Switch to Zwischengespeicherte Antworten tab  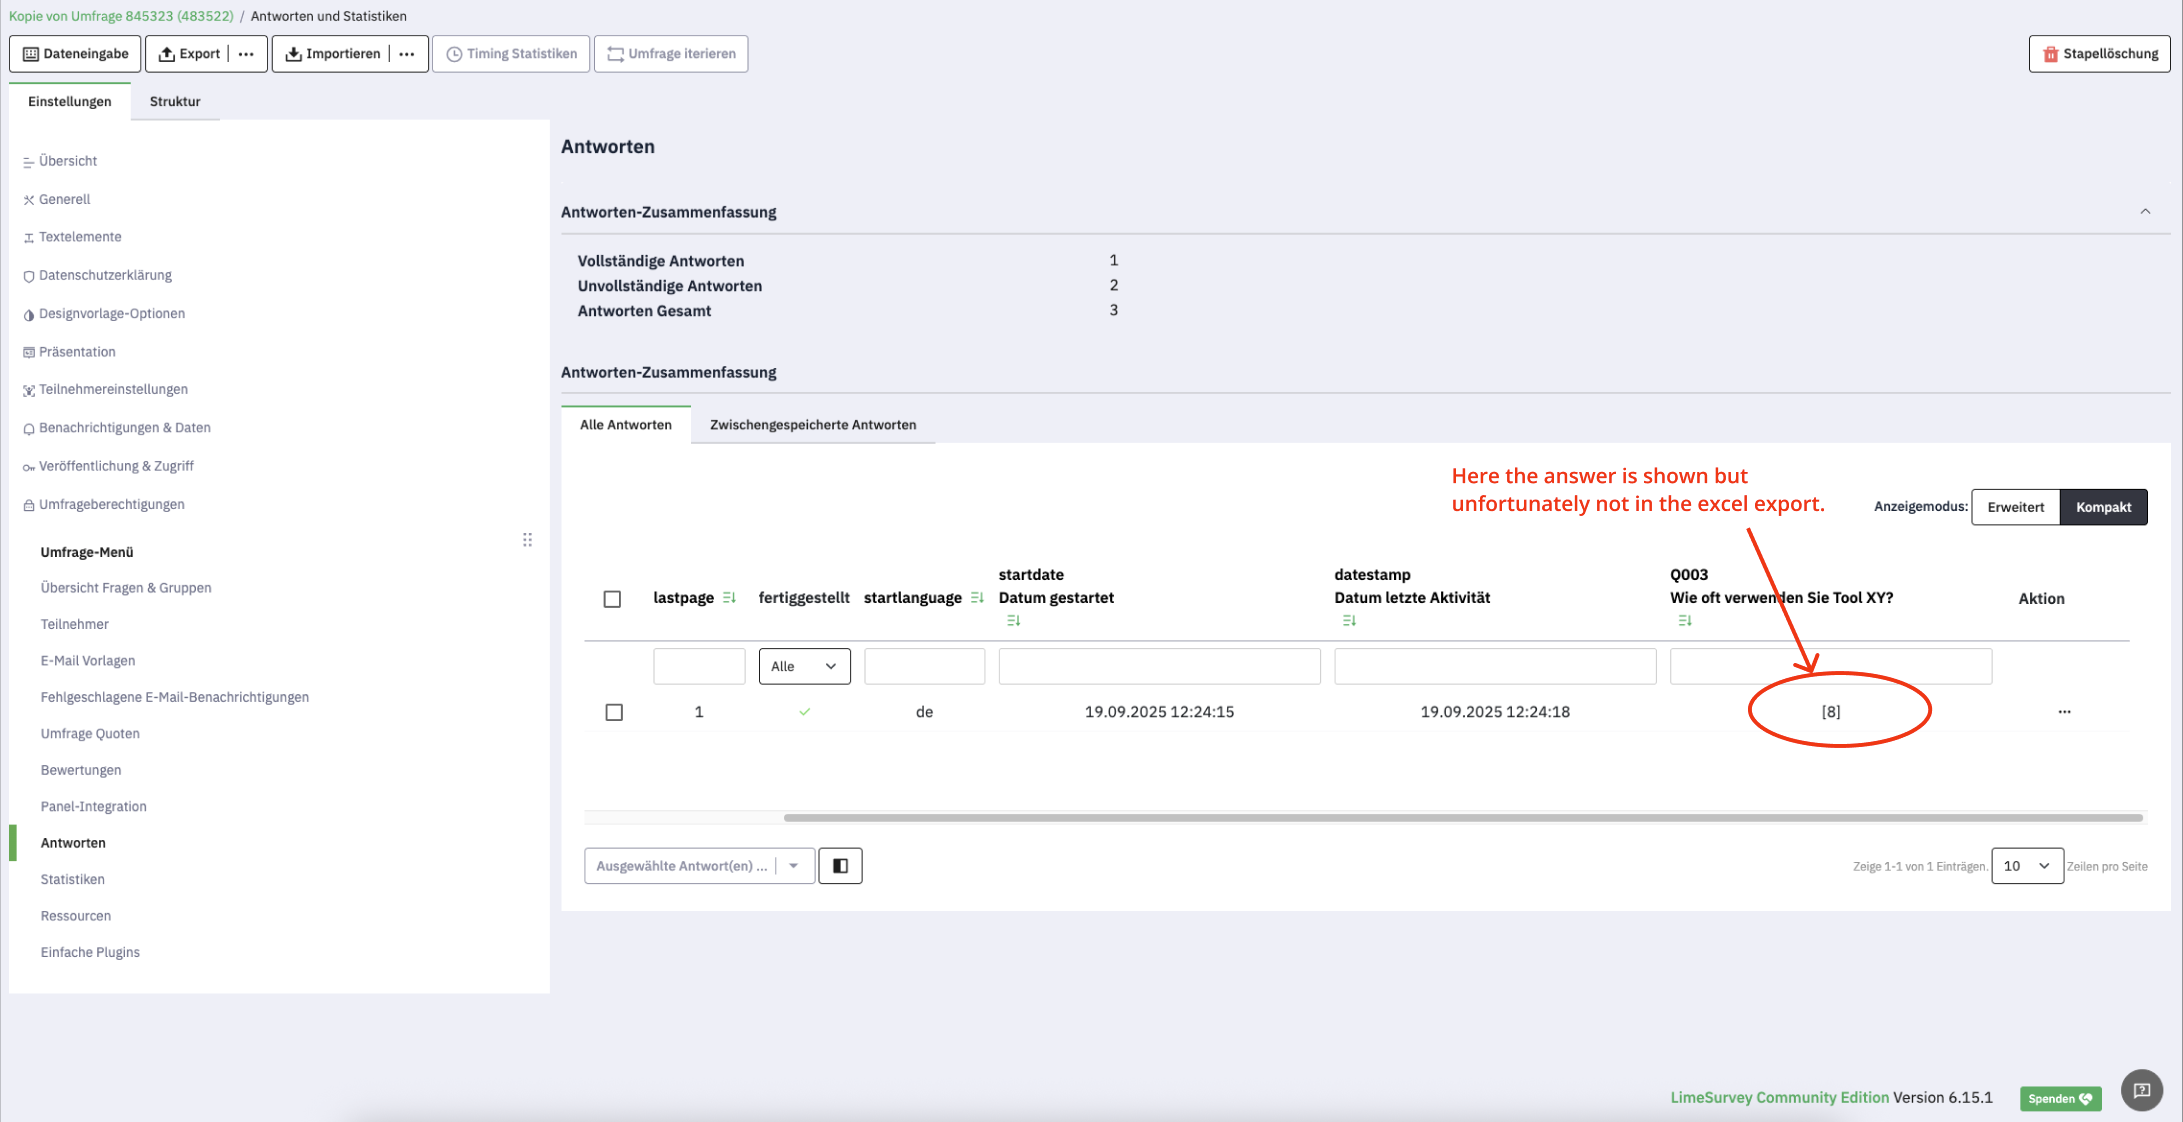(x=812, y=425)
